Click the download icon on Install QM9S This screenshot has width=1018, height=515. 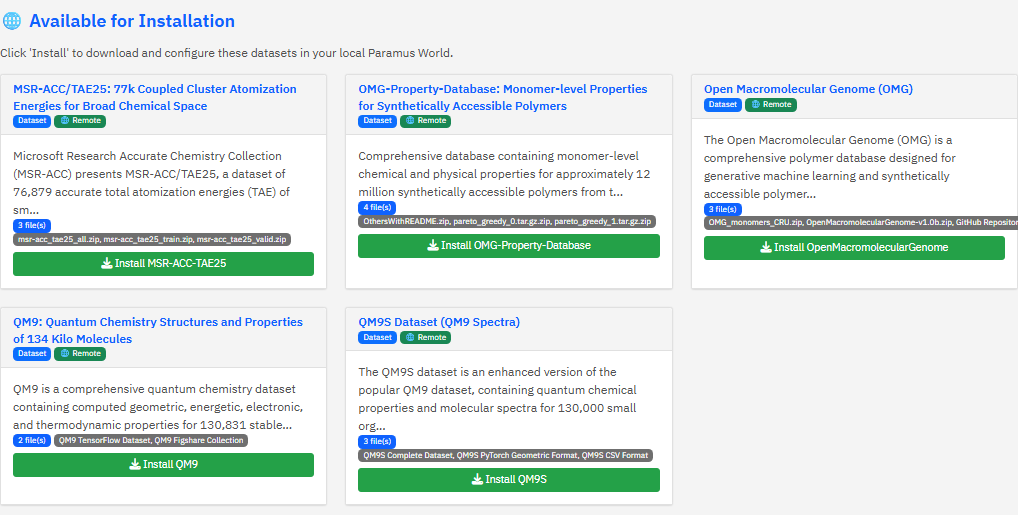point(477,480)
